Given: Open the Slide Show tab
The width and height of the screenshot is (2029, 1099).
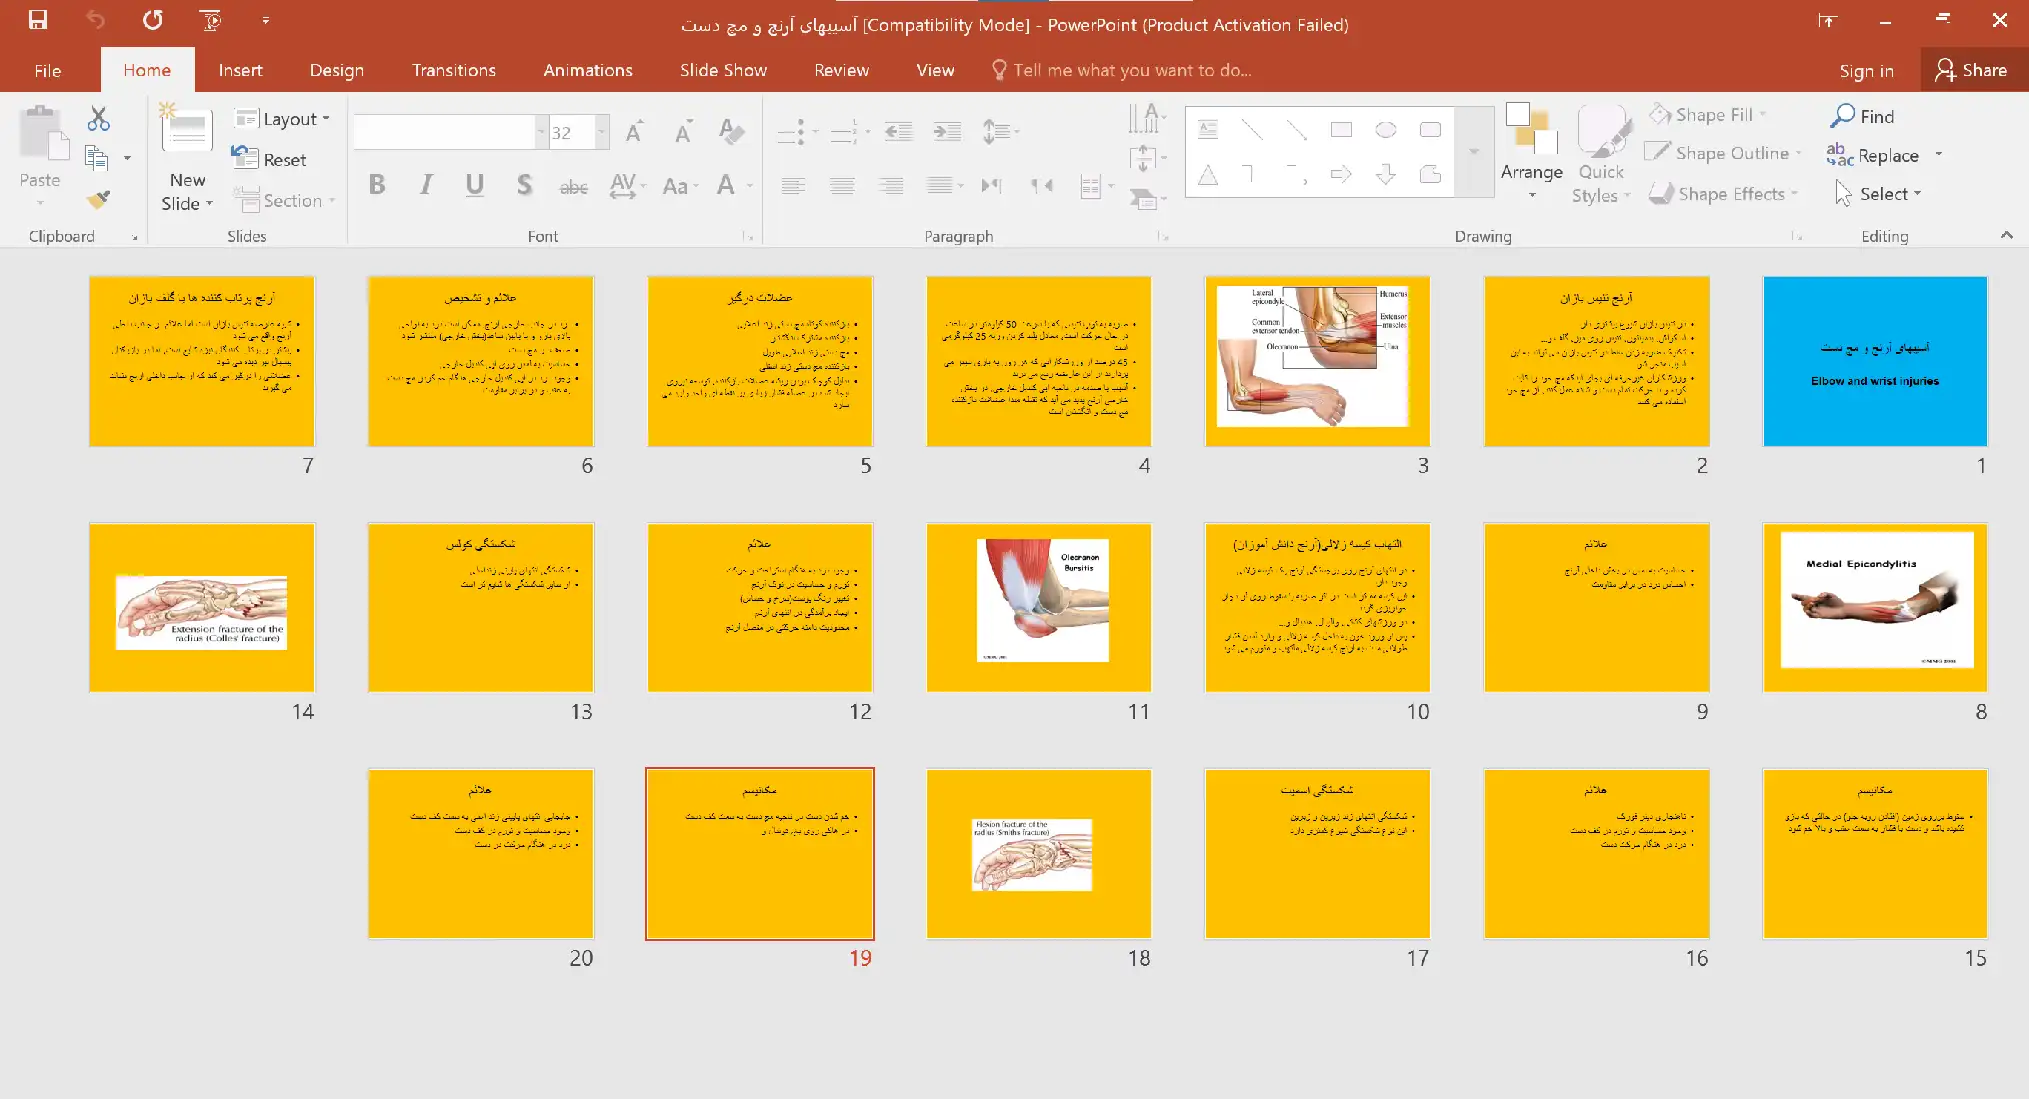Looking at the screenshot, I should [x=723, y=70].
